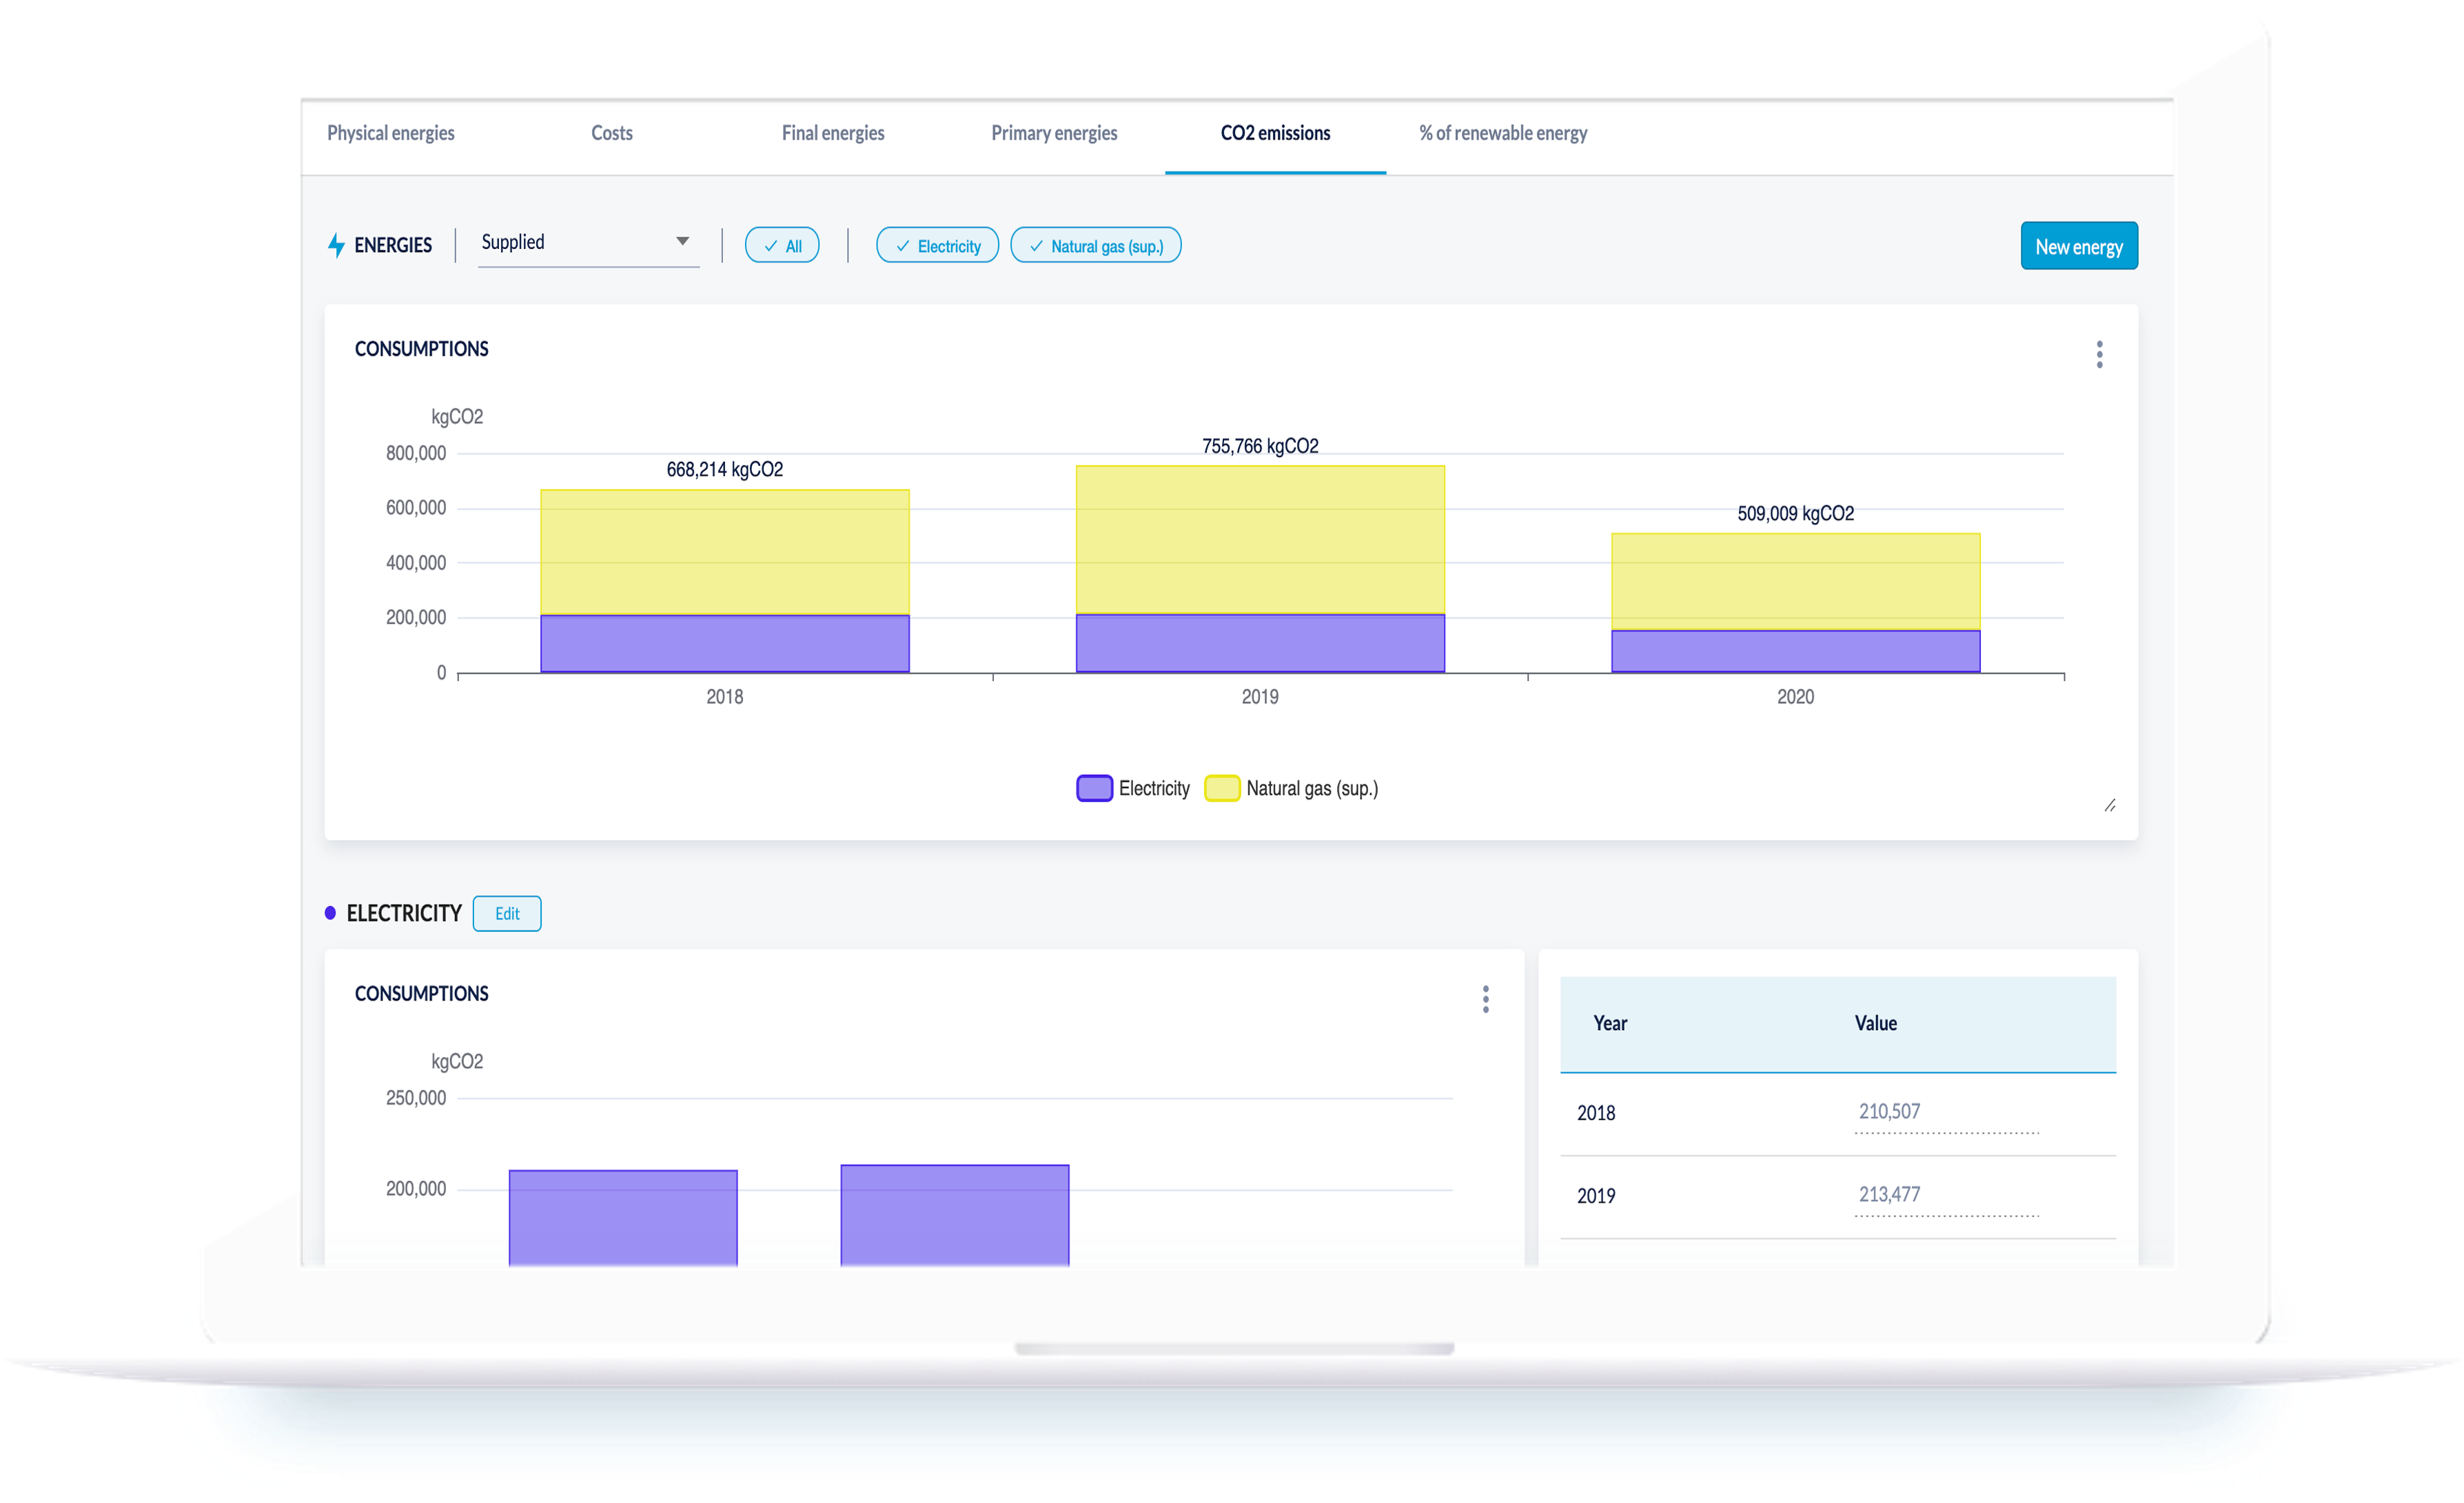The image size is (2464, 1503).
Task: Click the CO2 emissions tab
Action: [x=1275, y=133]
